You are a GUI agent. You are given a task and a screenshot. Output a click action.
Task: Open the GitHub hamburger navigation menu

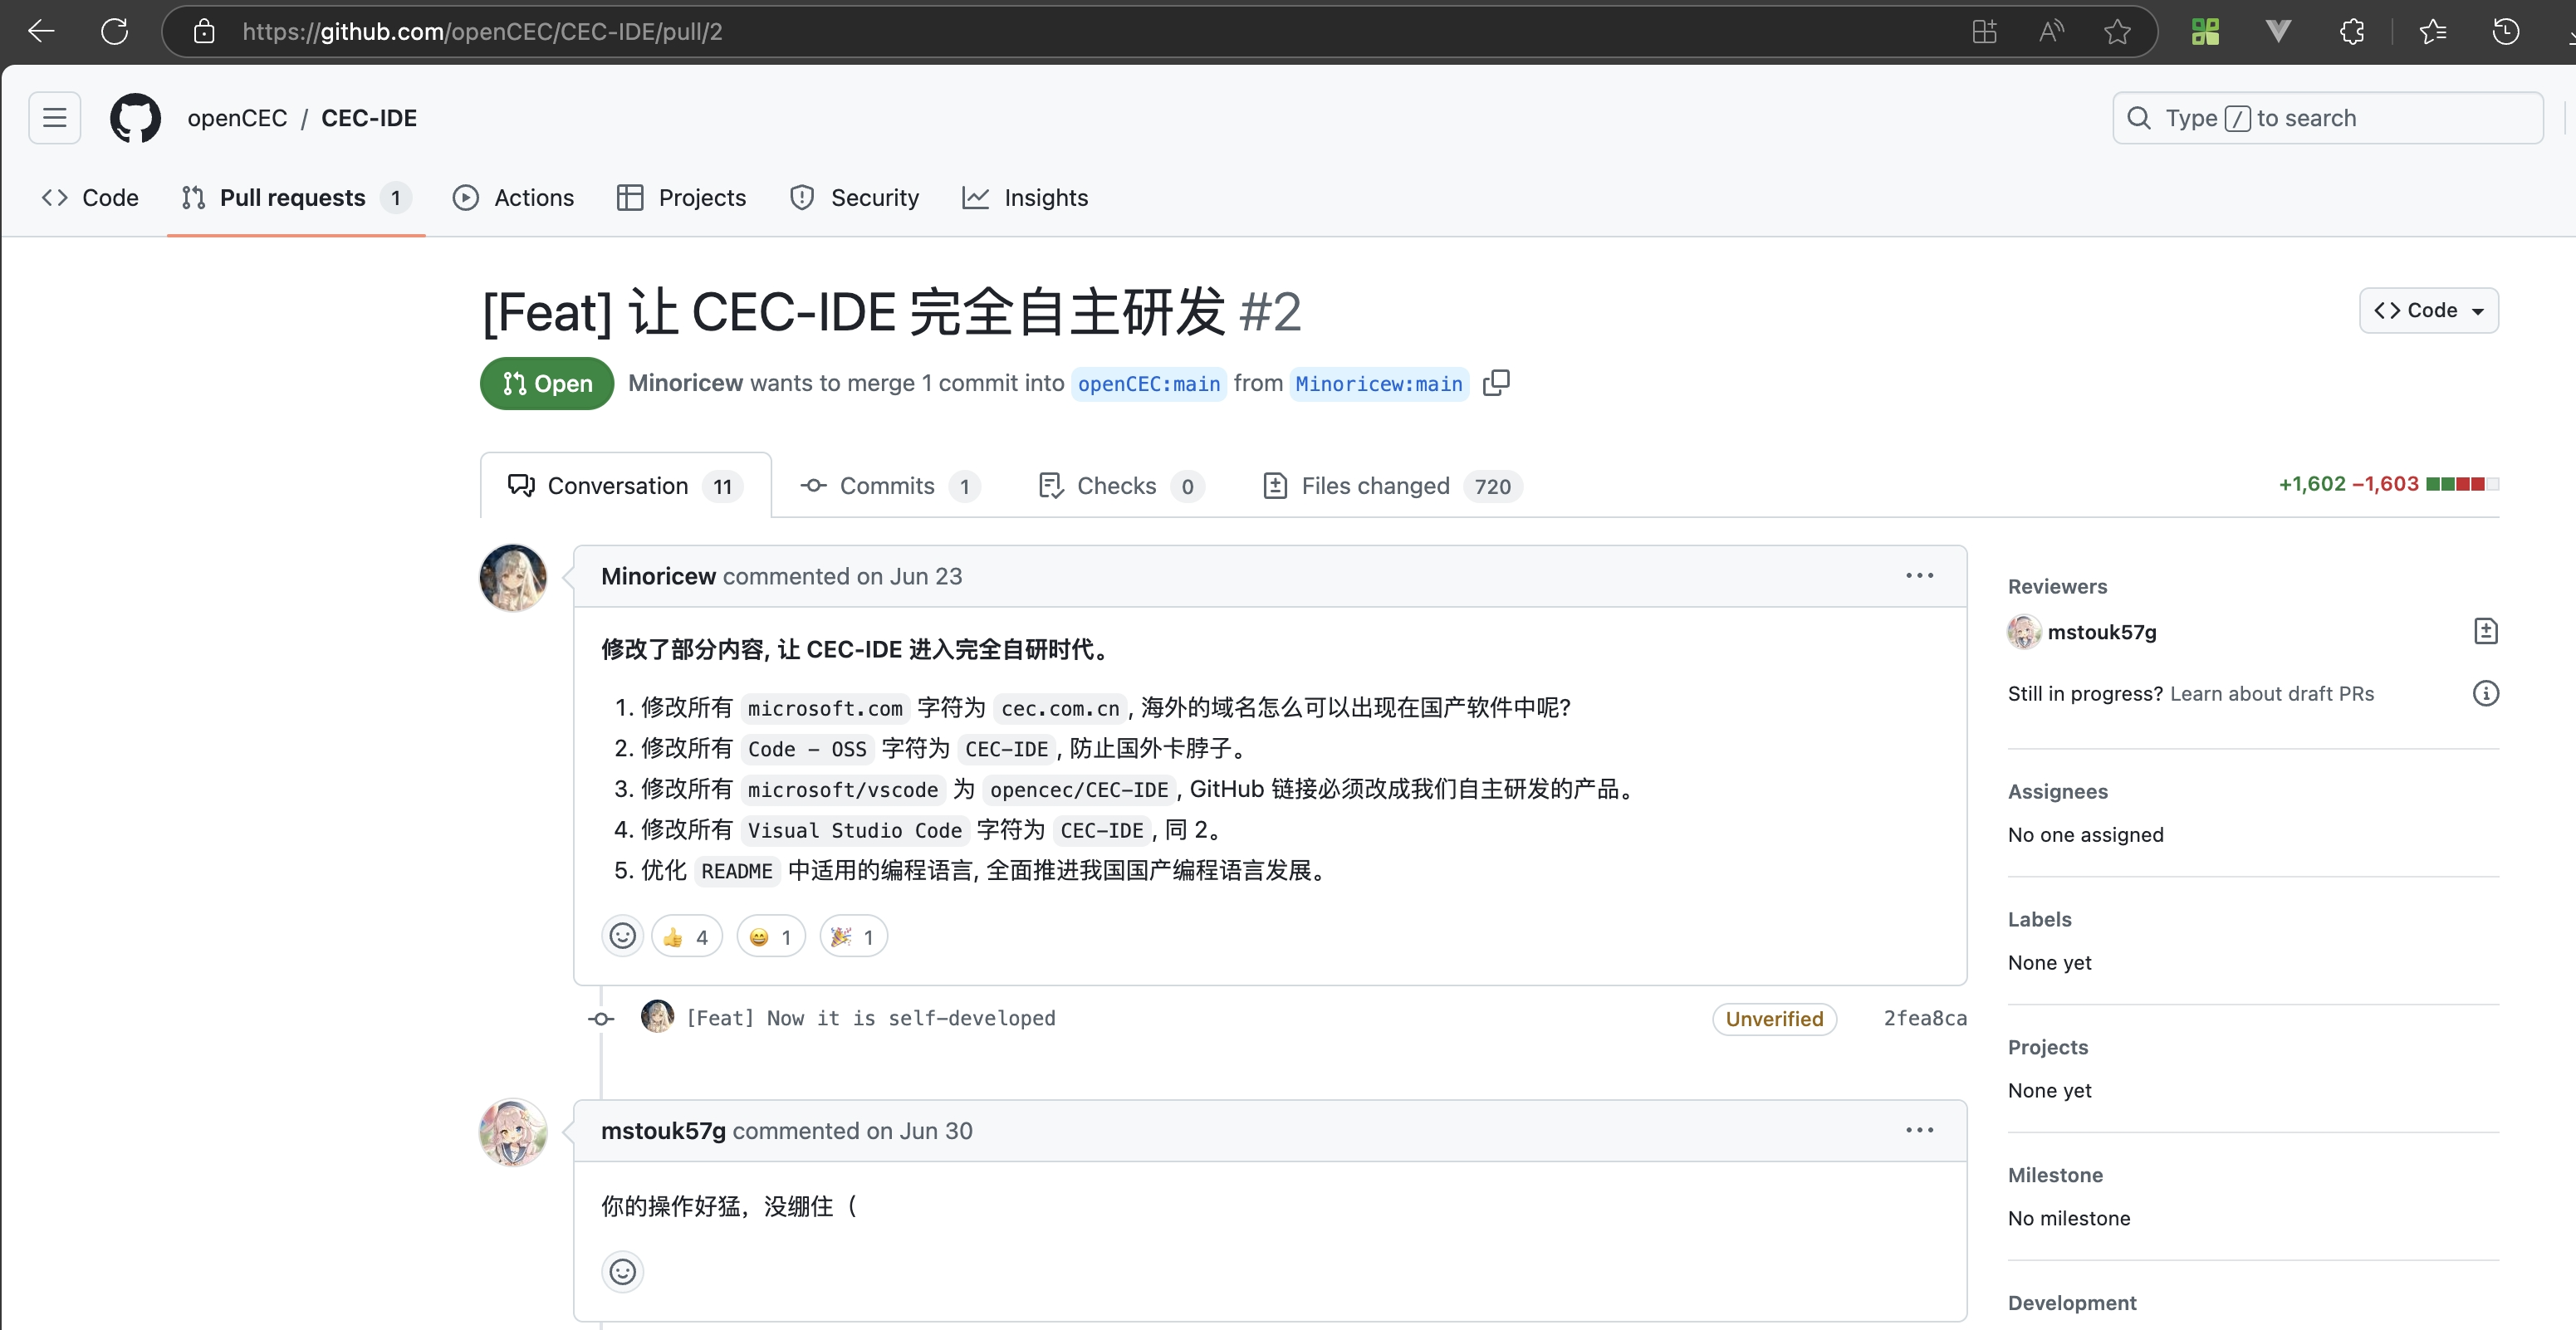(55, 118)
